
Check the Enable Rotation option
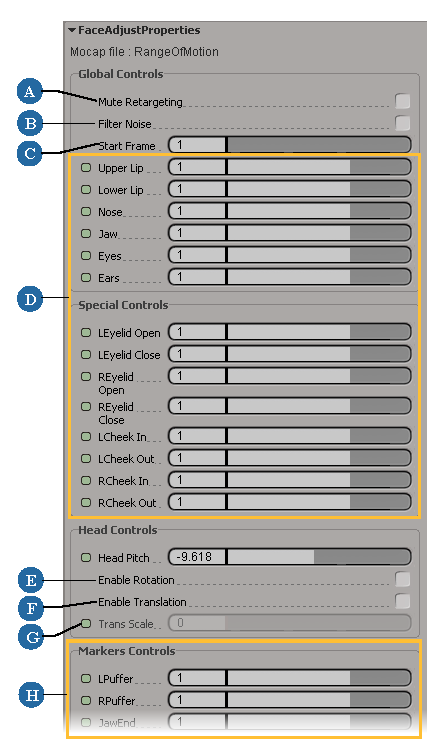[403, 579]
